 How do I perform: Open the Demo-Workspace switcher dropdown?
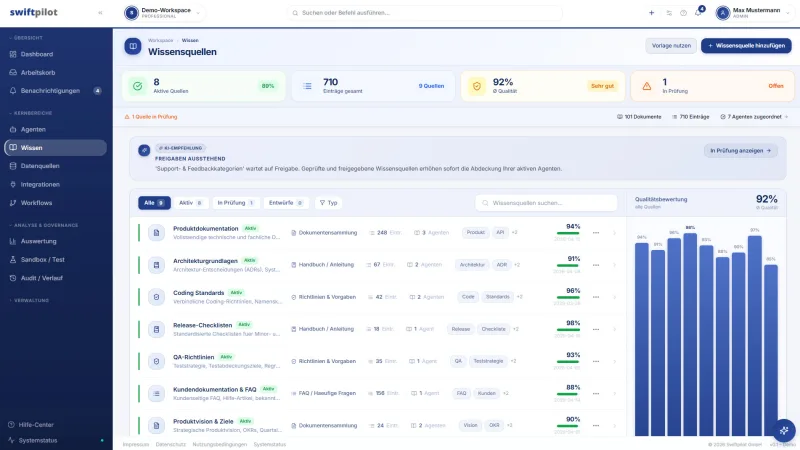[164, 13]
